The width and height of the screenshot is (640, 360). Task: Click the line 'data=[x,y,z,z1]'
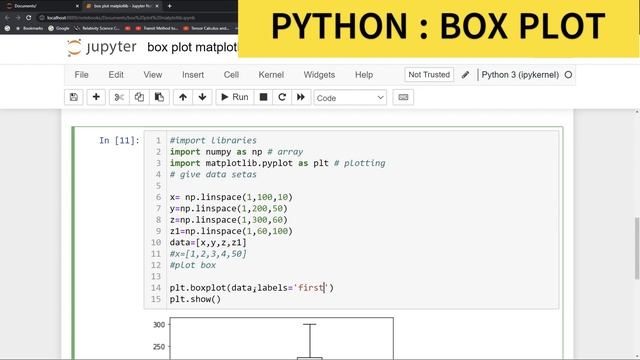click(x=208, y=243)
